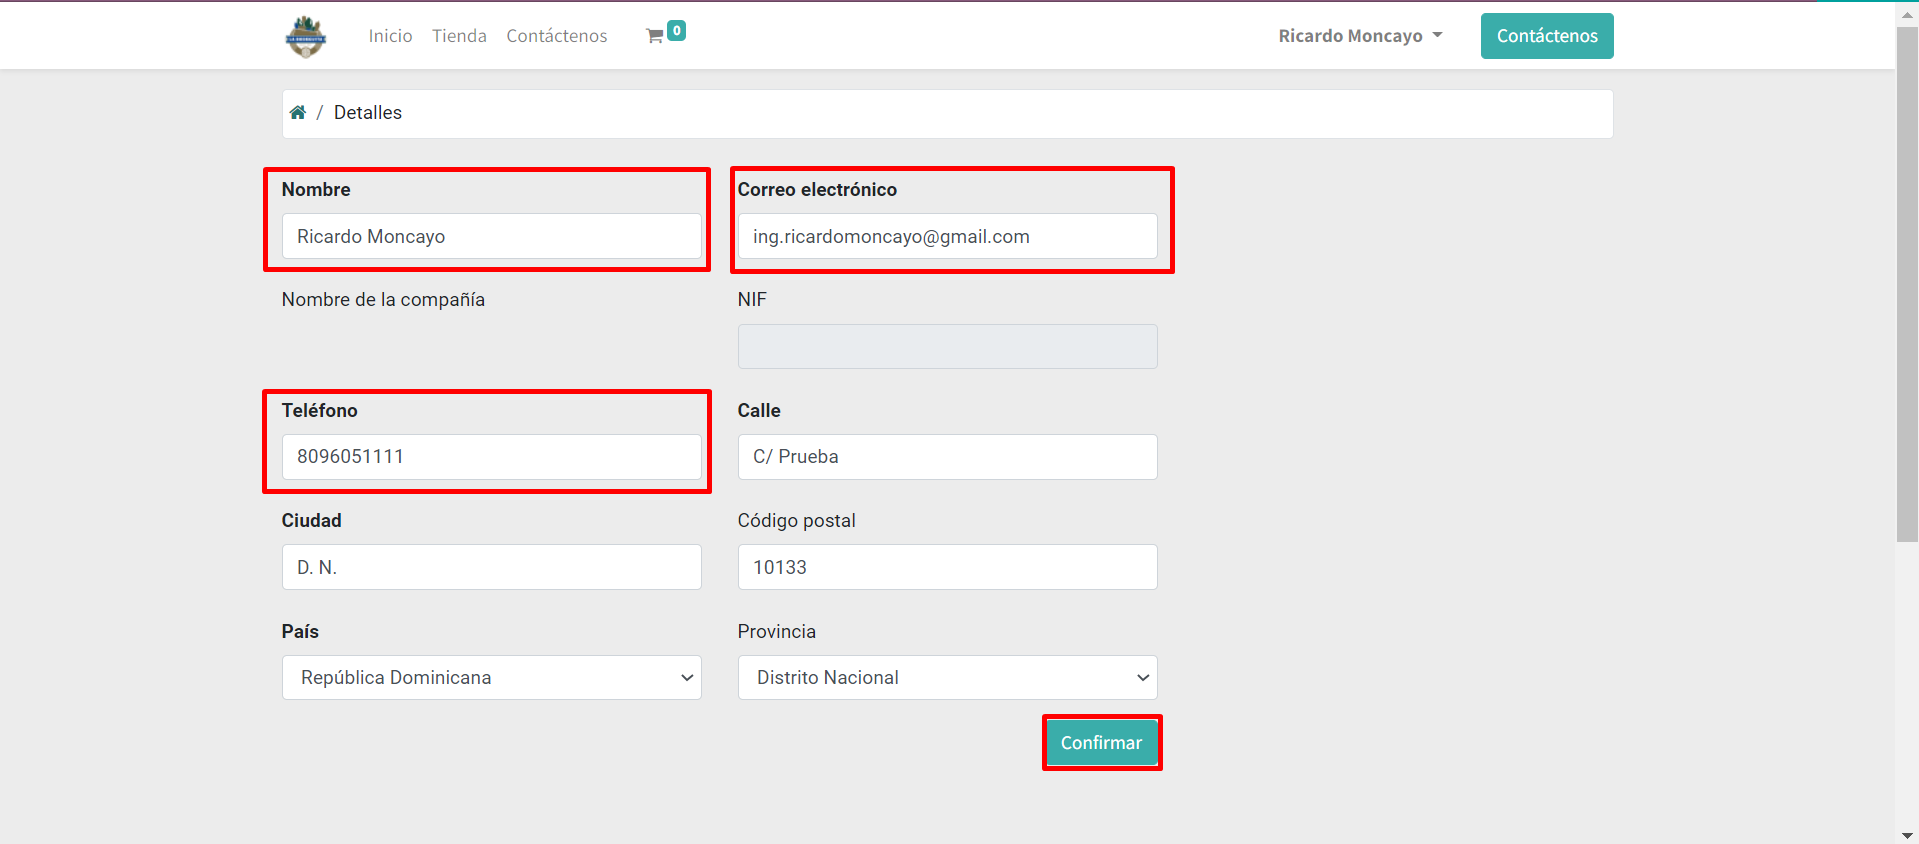Click the Nombre de la compañía label
The height and width of the screenshot is (844, 1919).
[383, 299]
